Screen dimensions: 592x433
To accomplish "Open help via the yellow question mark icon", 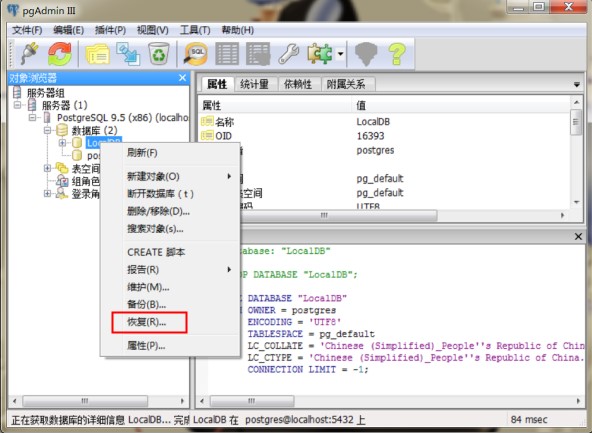I will tap(397, 54).
